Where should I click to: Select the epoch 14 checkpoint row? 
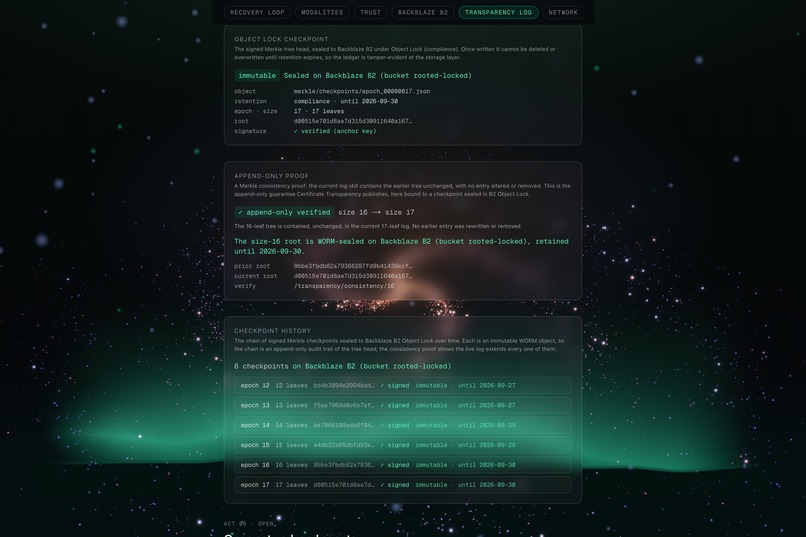point(402,425)
